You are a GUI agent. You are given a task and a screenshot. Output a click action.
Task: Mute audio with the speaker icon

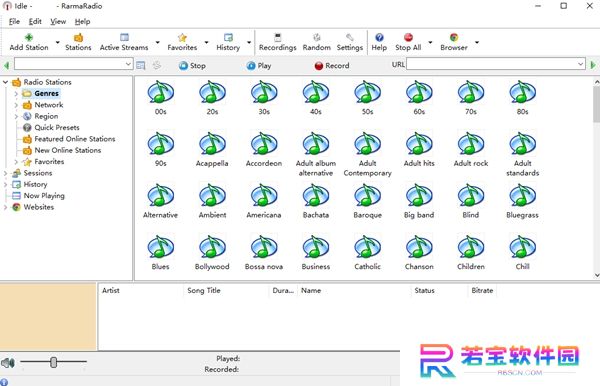click(x=8, y=362)
